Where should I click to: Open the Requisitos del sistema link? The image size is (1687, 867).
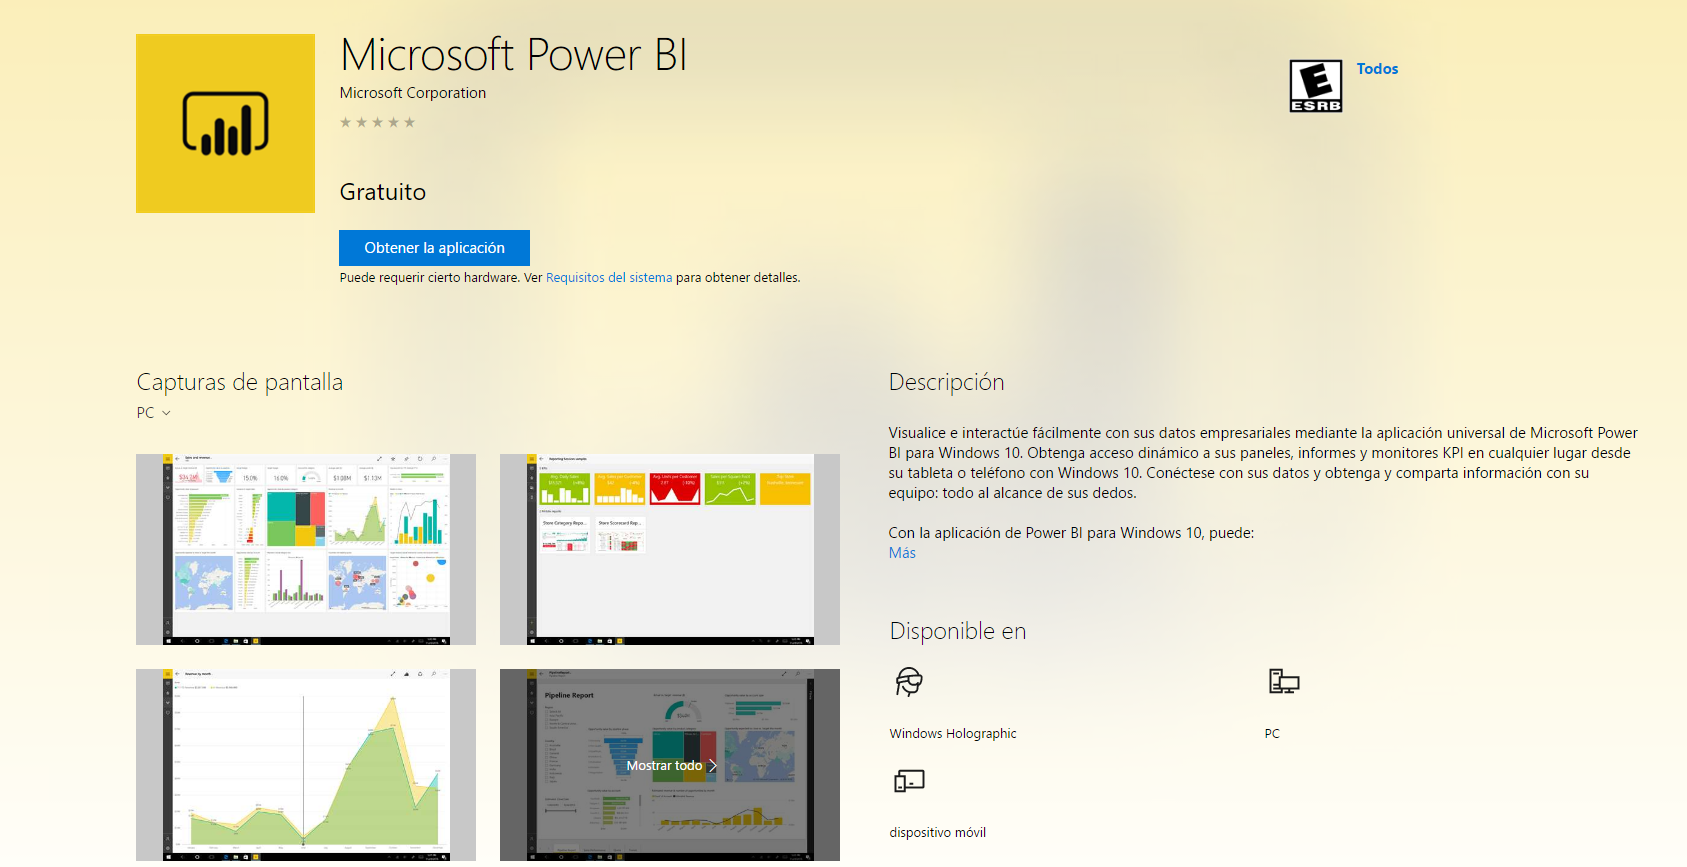coord(609,278)
